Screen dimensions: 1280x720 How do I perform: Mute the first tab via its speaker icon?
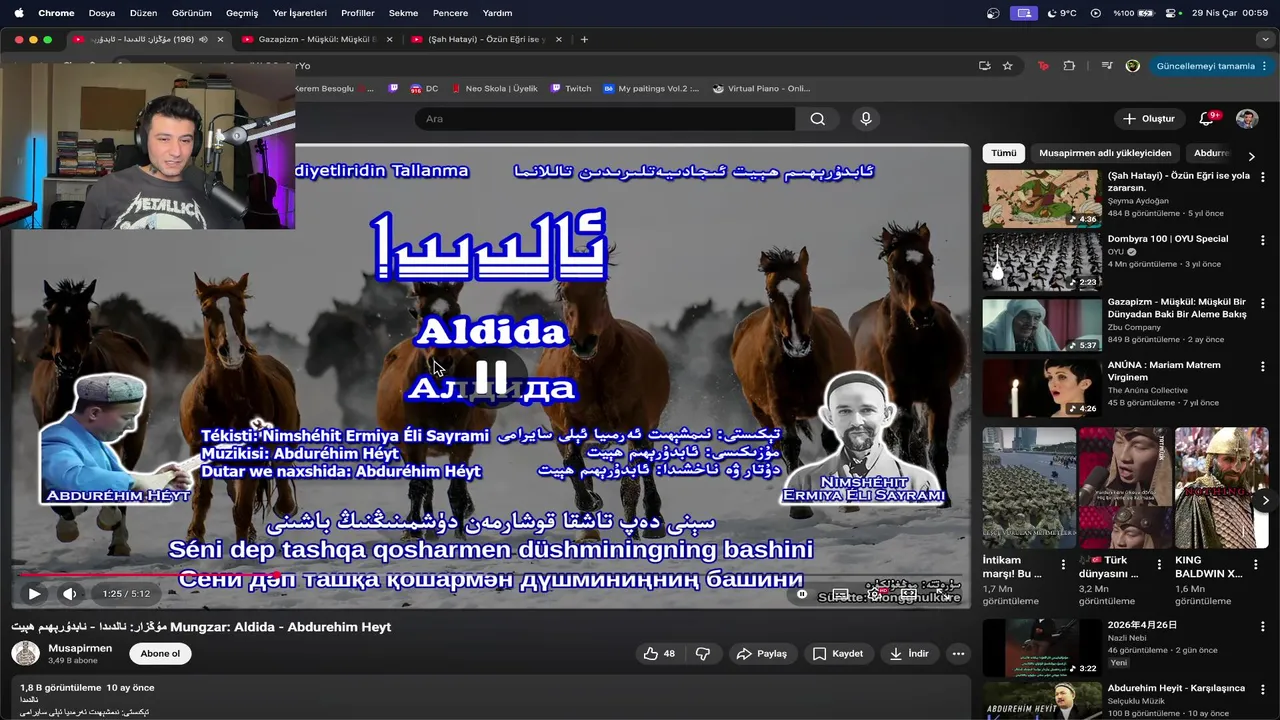[204, 40]
